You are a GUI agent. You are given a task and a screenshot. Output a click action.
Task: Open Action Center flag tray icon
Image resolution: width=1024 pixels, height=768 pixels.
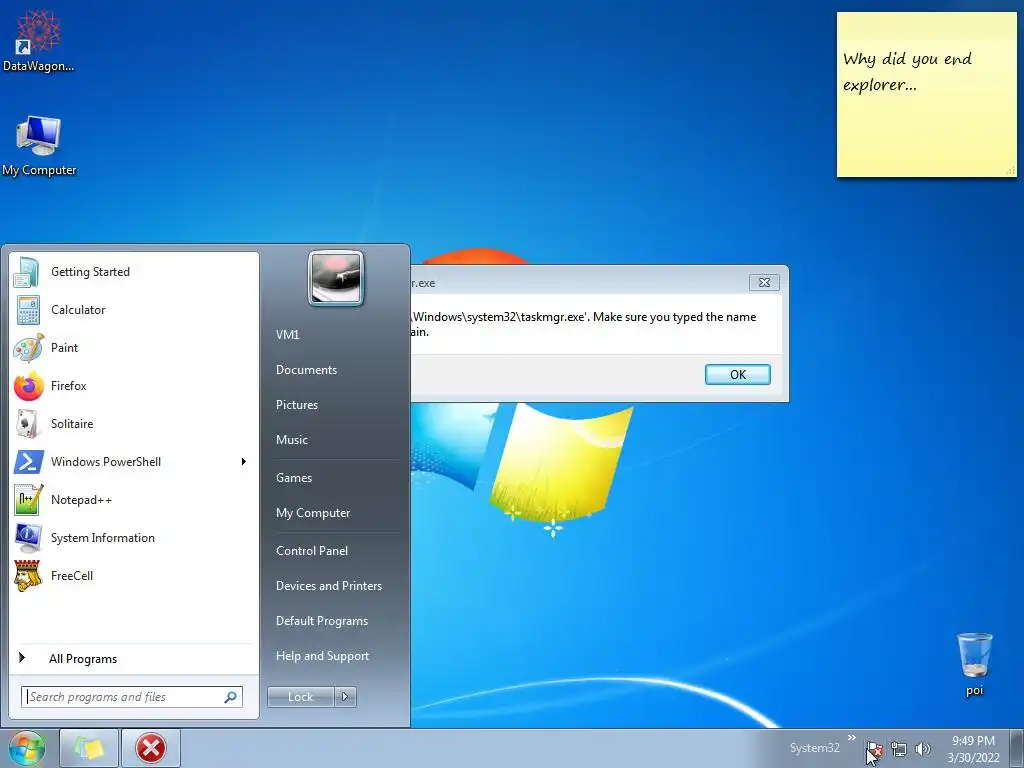(874, 749)
